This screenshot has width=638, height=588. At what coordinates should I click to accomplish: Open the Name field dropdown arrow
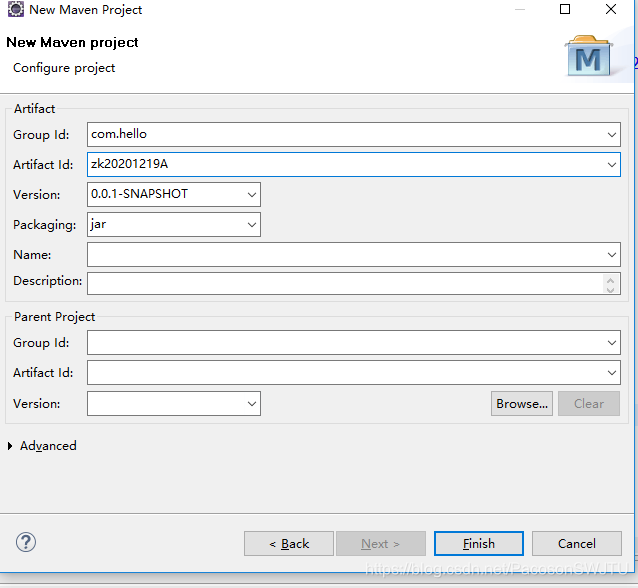coord(612,255)
